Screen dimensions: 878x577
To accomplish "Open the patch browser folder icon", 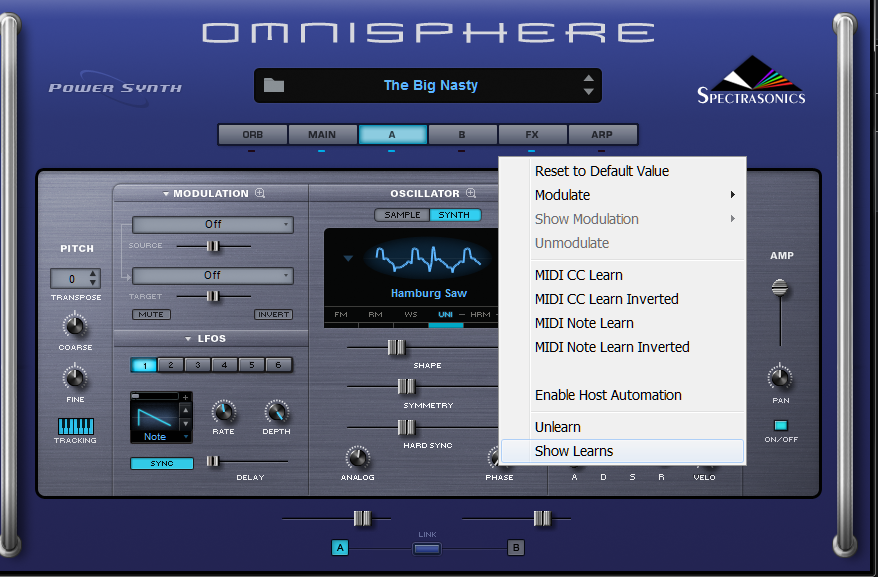I will [274, 85].
